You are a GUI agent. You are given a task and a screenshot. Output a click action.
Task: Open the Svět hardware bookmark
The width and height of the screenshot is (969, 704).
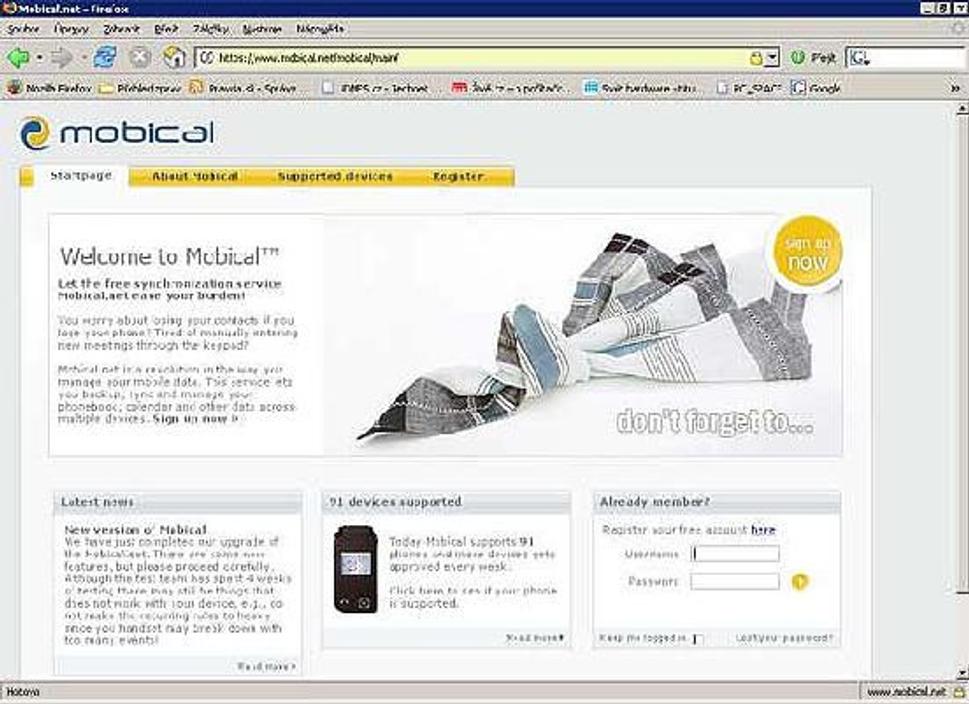pyautogui.click(x=640, y=88)
